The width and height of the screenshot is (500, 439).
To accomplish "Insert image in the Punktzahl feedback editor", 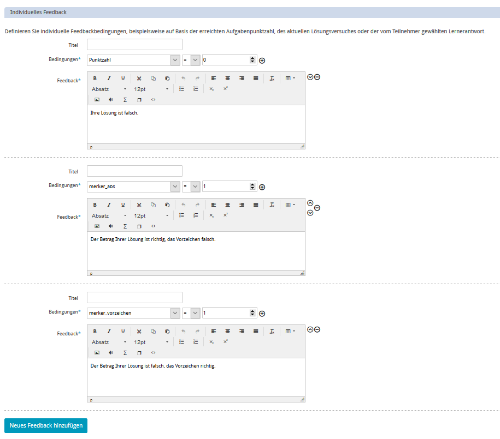I will 97,99.
